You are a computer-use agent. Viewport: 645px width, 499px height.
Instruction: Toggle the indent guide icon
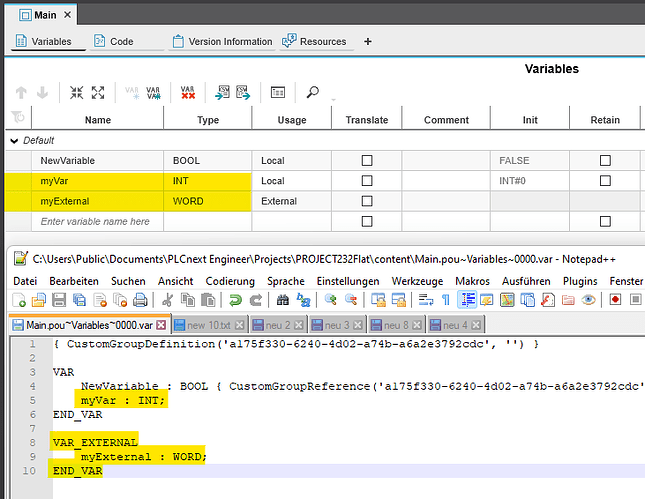tap(467, 299)
